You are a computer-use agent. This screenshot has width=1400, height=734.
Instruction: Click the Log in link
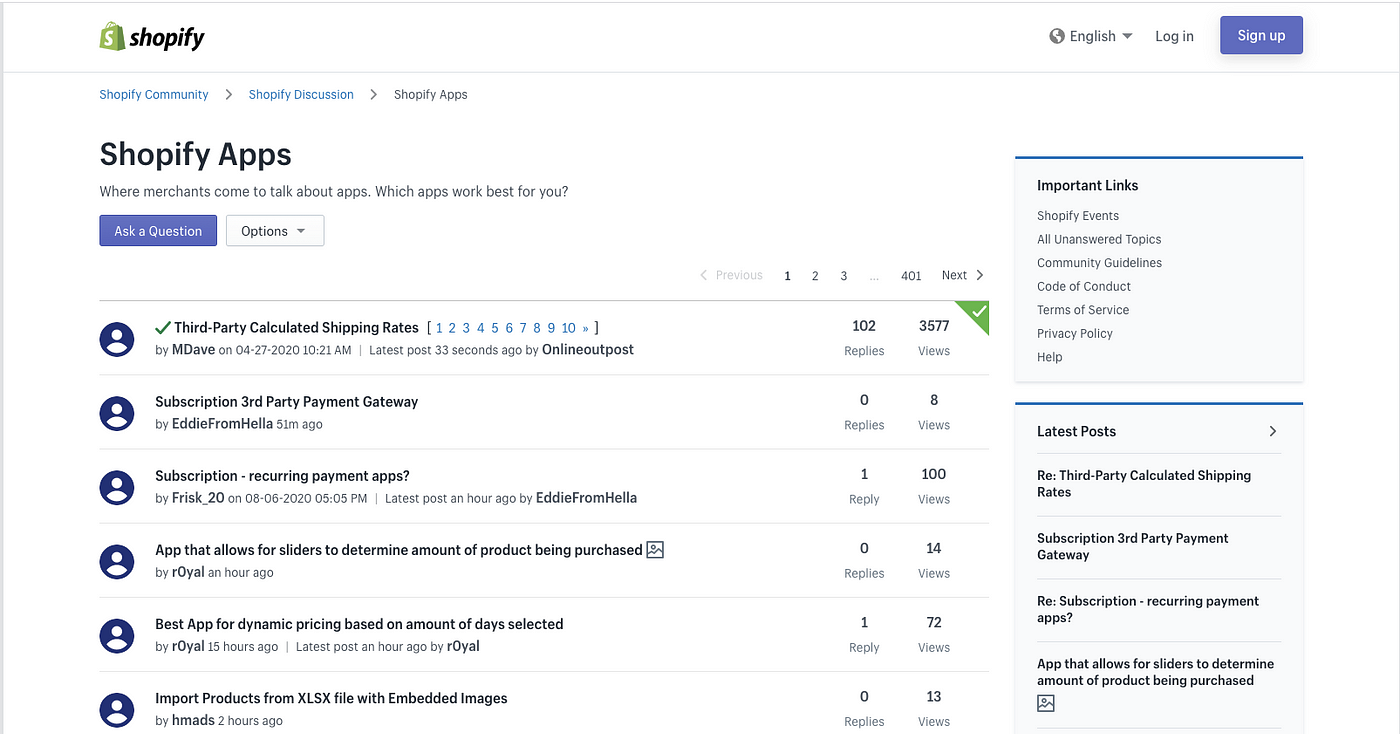(x=1174, y=36)
